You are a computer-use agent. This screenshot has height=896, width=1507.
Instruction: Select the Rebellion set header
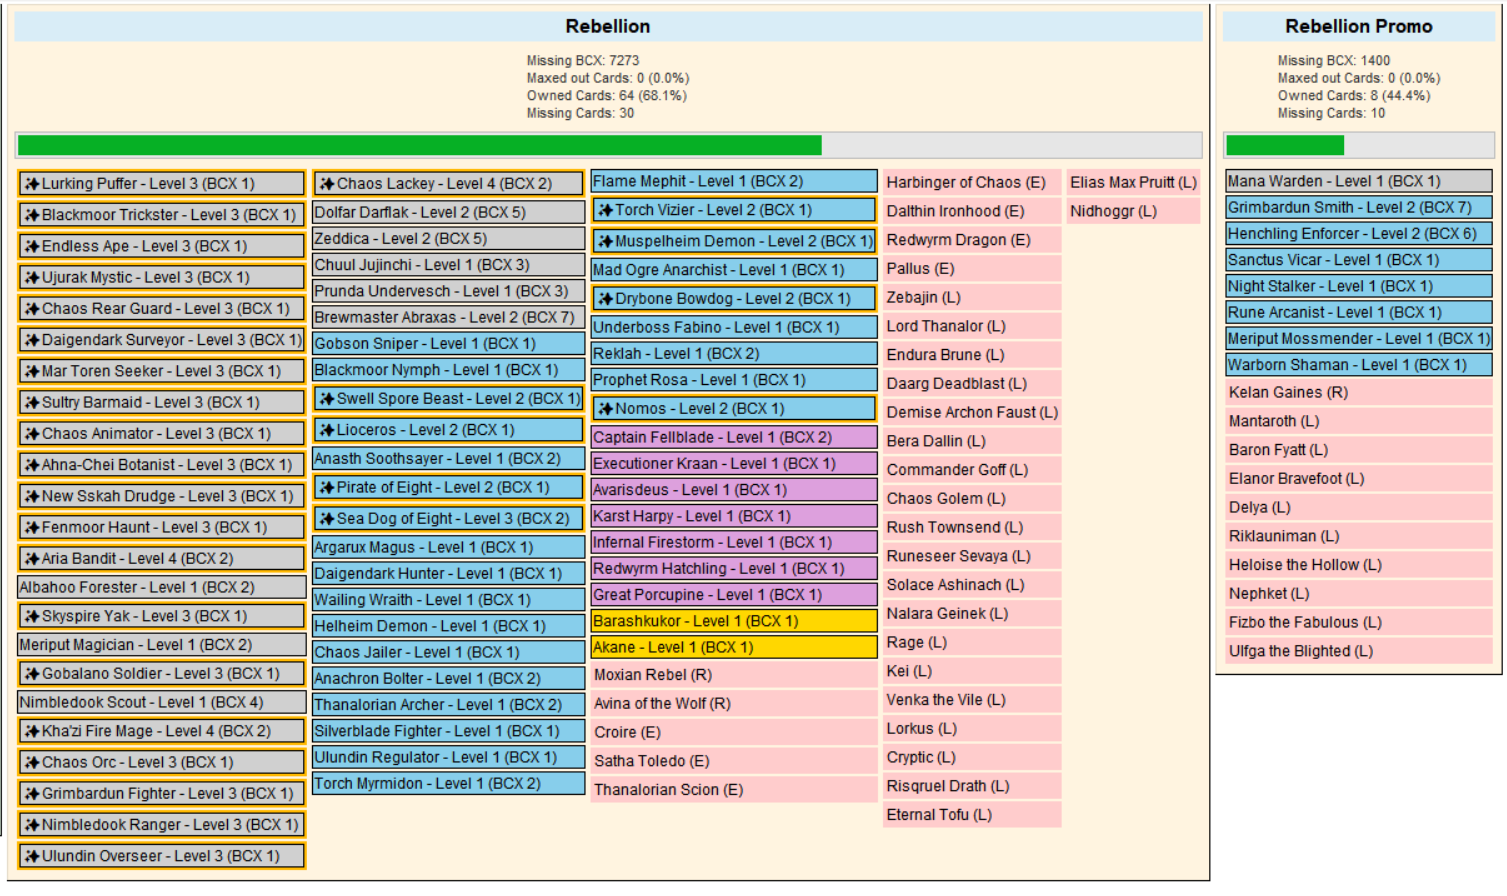pos(607,27)
